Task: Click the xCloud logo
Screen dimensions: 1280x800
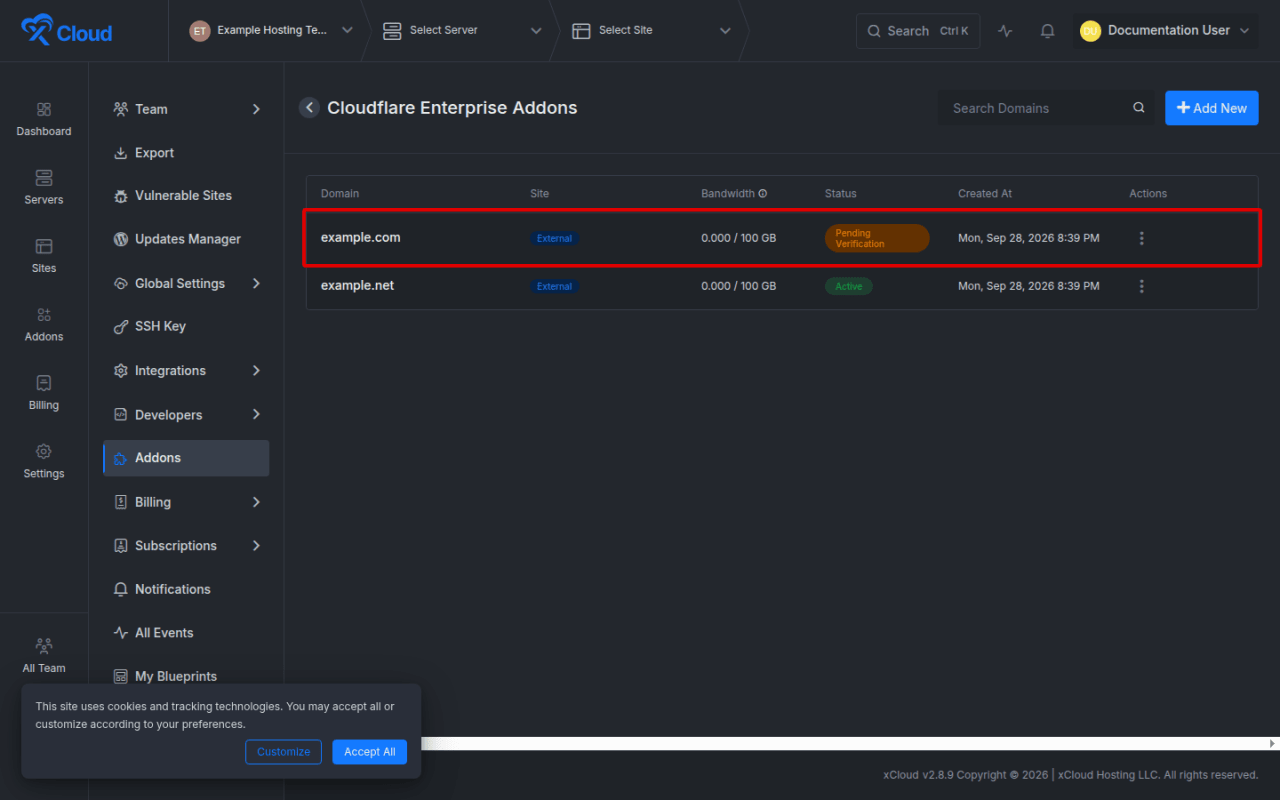Action: tap(67, 31)
